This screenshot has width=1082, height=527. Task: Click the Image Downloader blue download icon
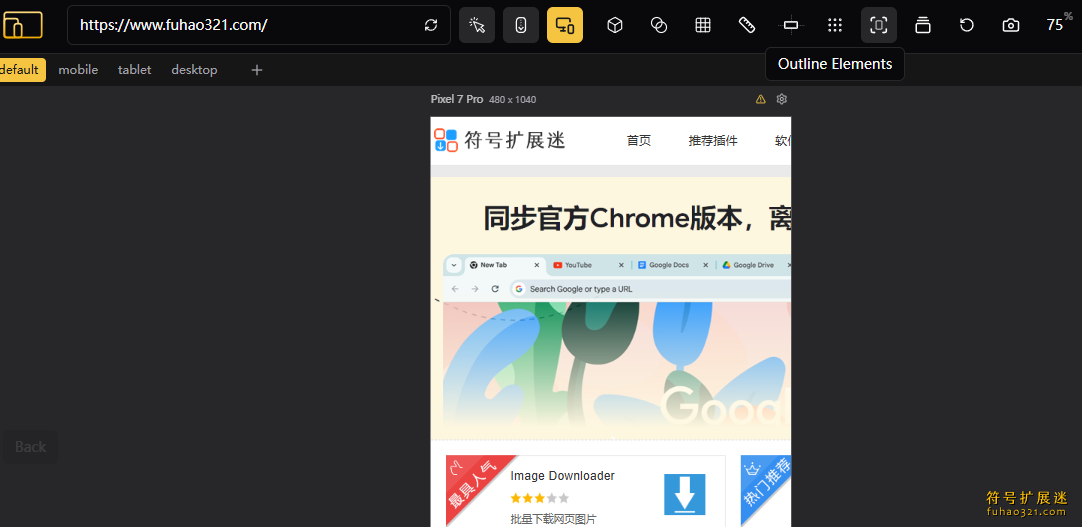(685, 494)
